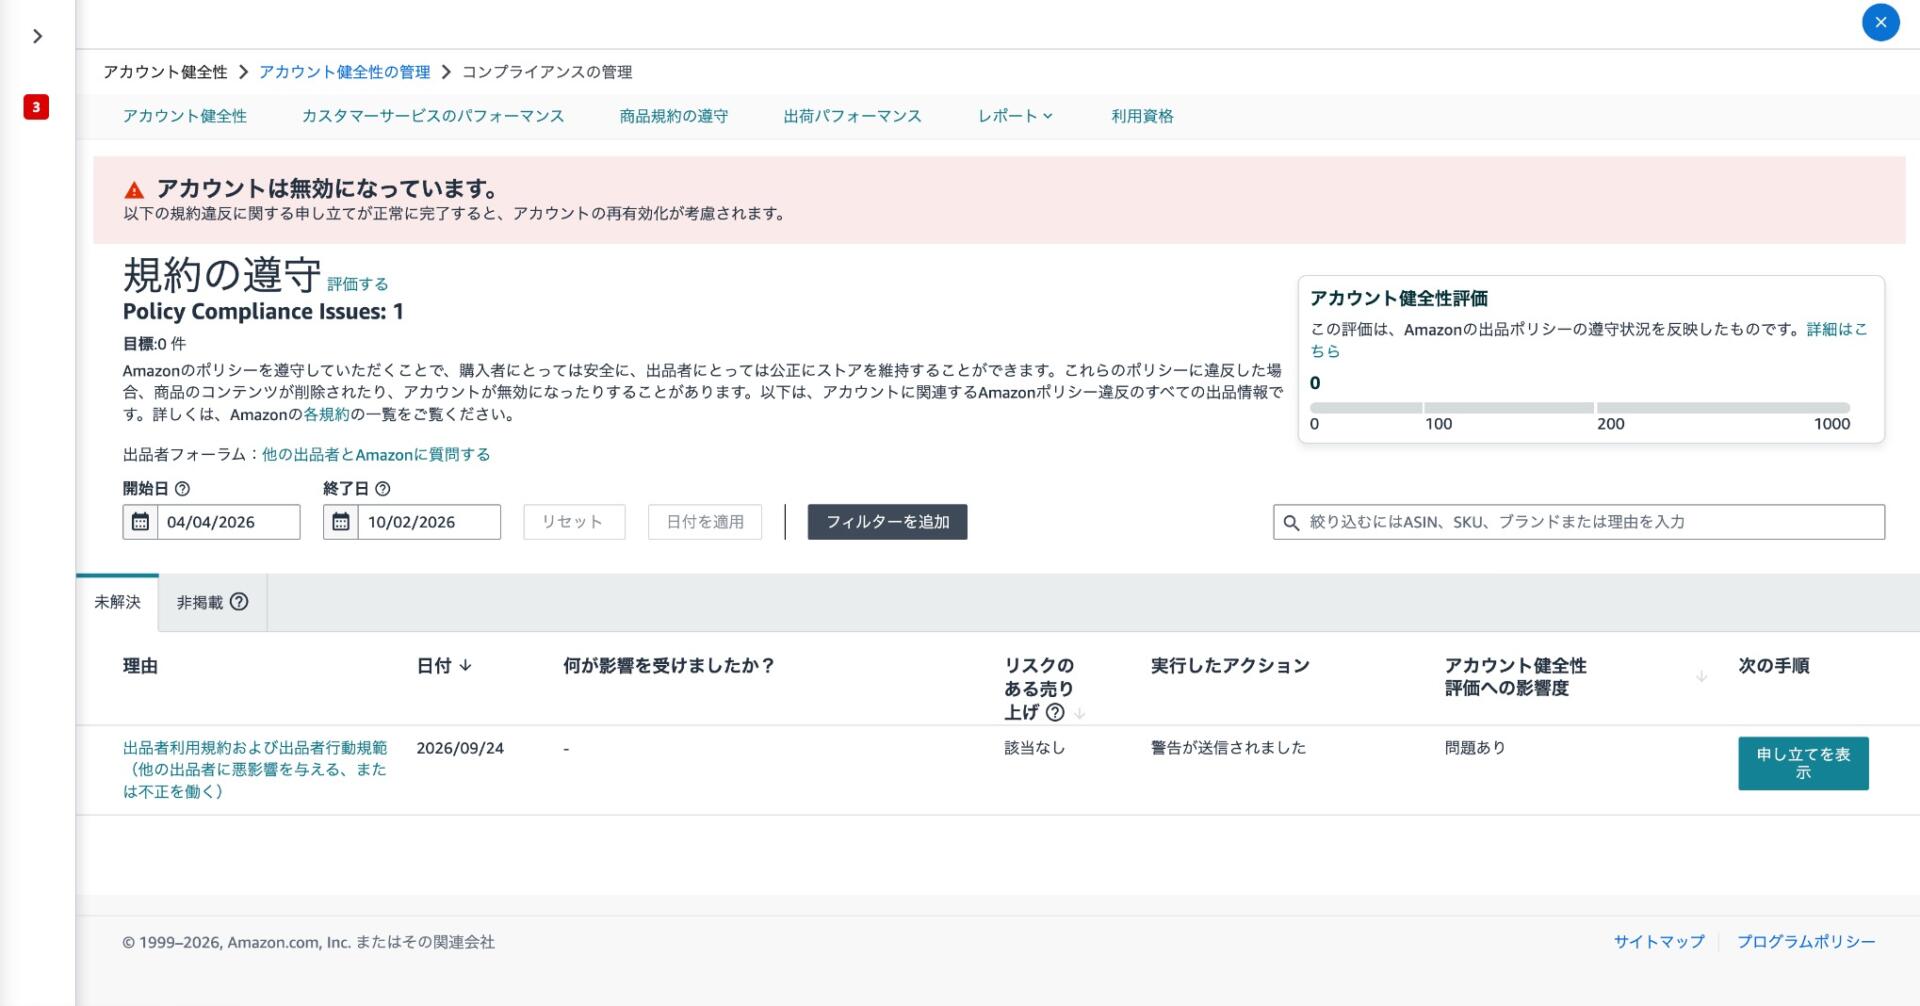Click the help icon on the 非掲載 tab
1920x1006 pixels.
239,602
